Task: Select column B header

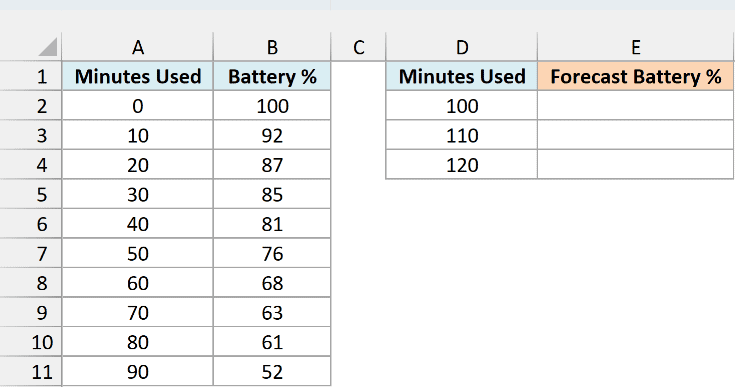Action: [x=272, y=47]
